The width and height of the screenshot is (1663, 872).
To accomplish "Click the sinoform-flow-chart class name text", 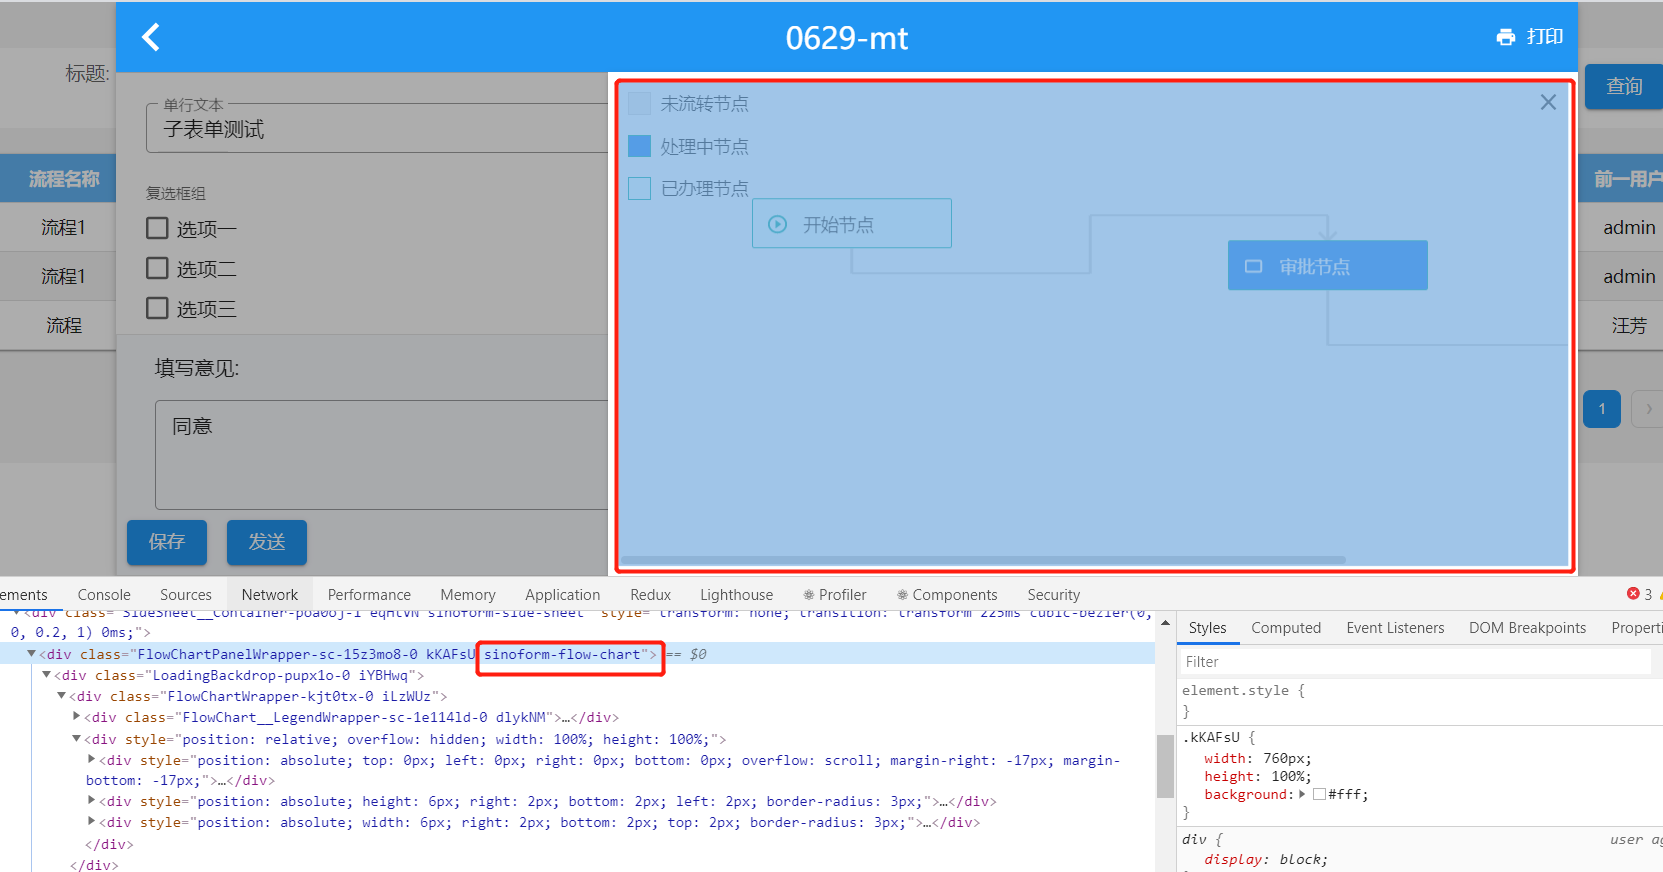I will [562, 654].
